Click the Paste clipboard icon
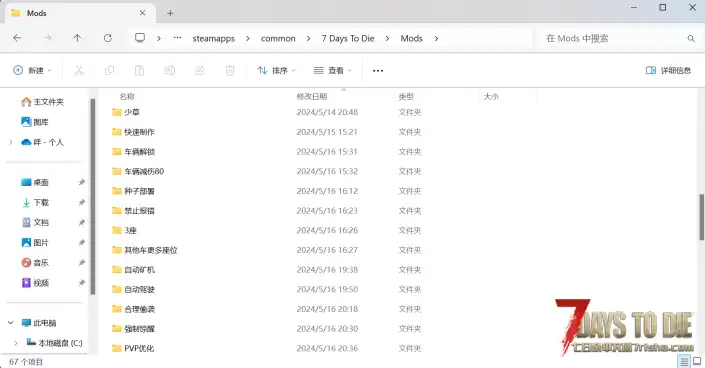The height and width of the screenshot is (368, 705). [x=139, y=70]
